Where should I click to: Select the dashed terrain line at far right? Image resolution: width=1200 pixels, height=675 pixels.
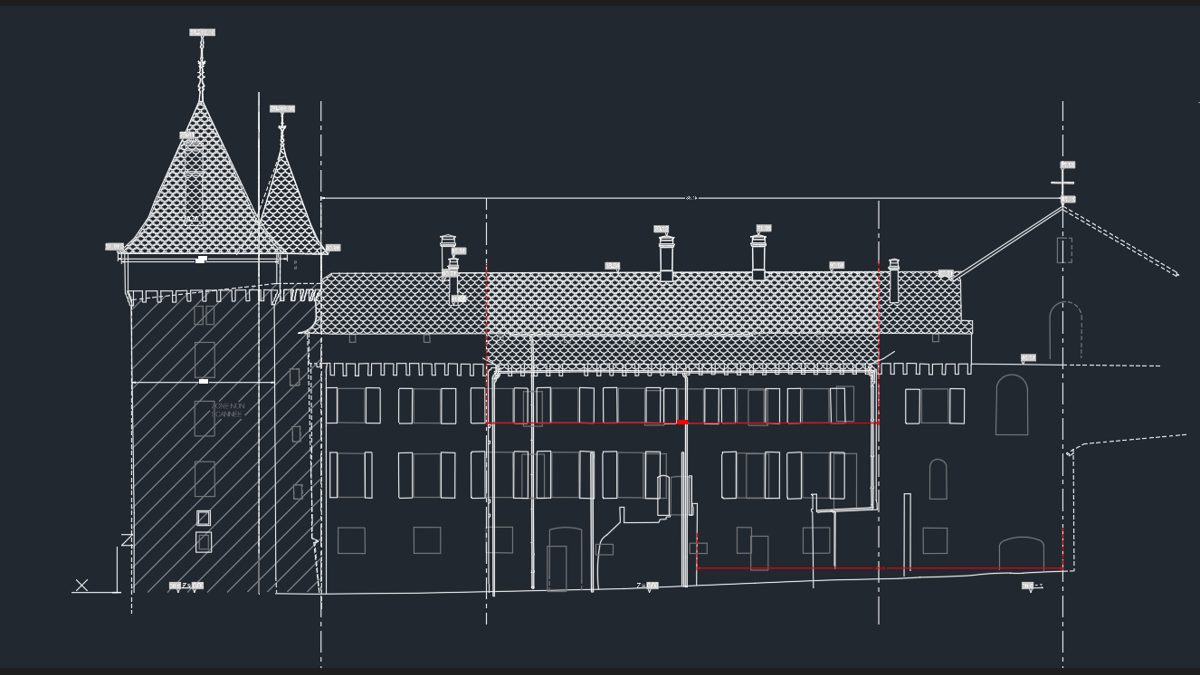click(1150, 440)
